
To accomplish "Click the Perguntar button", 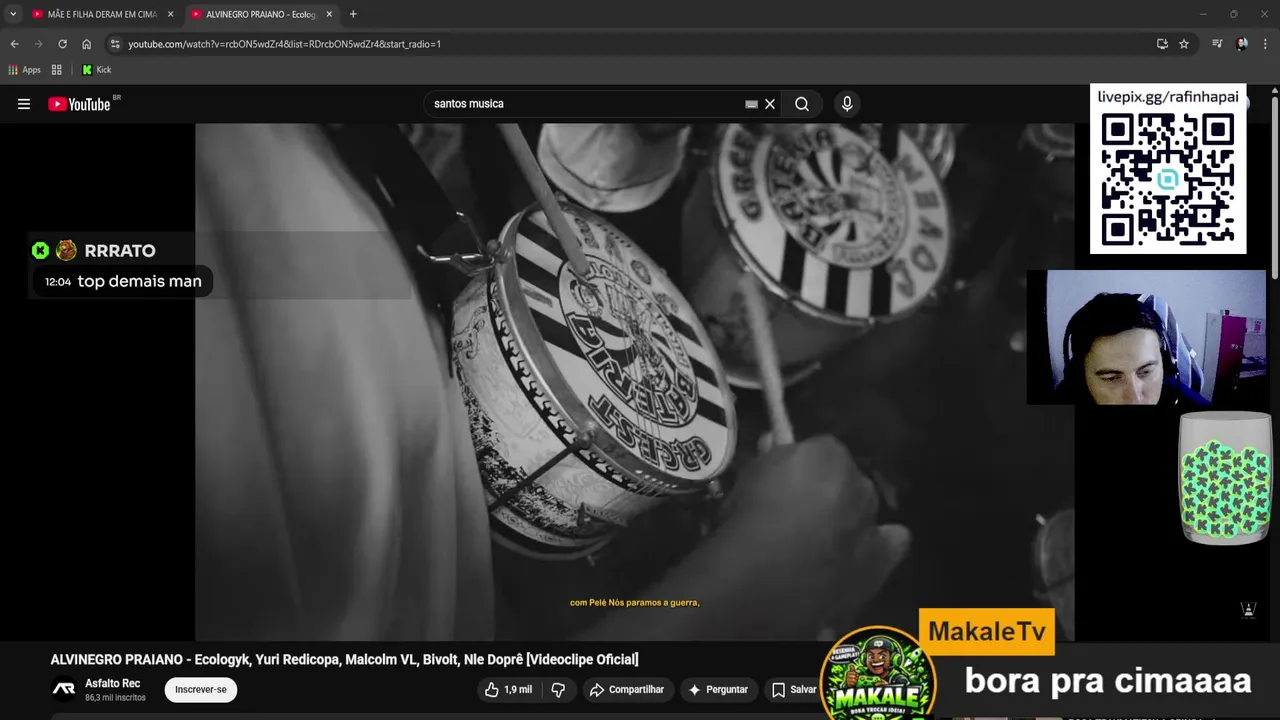I will coord(718,689).
